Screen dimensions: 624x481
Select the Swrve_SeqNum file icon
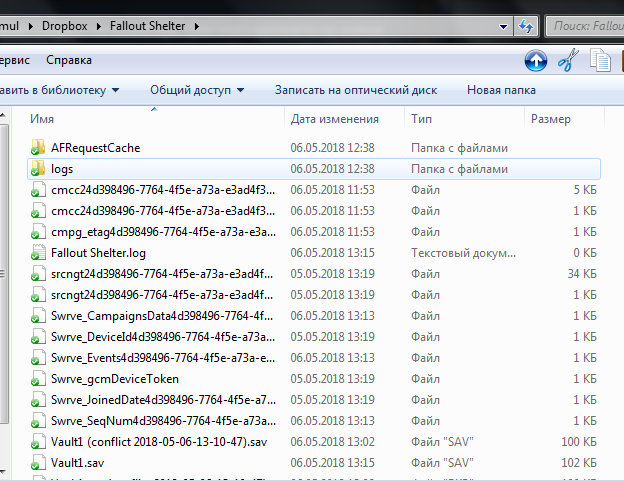(x=37, y=421)
